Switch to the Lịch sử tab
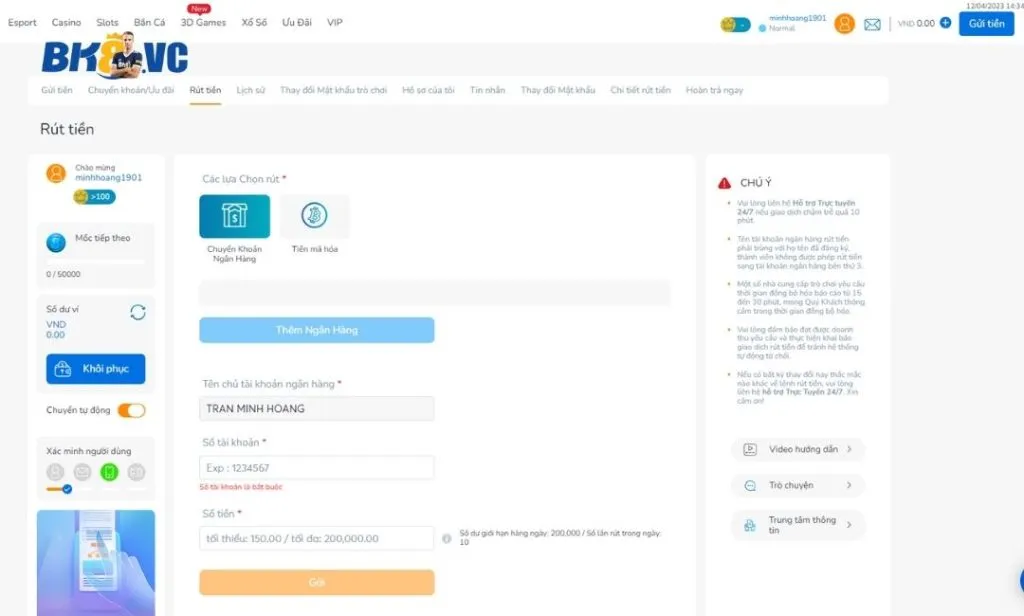 (x=250, y=90)
